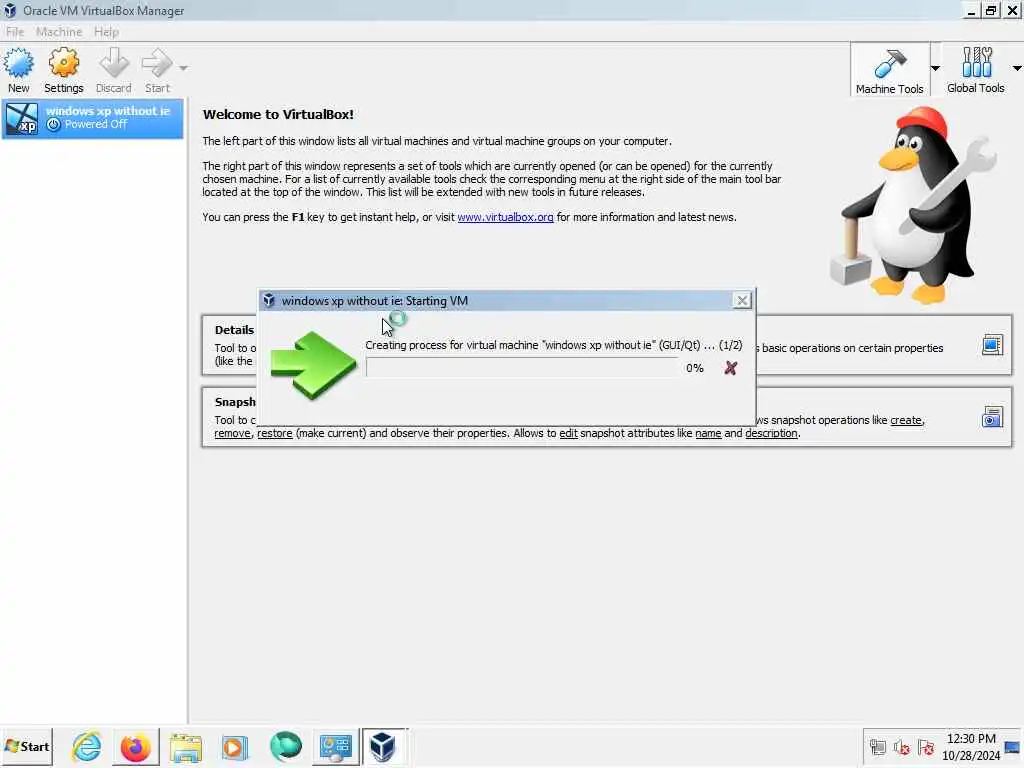Follow the 'description' attribute link
Image resolution: width=1024 pixels, height=768 pixels.
pos(771,433)
